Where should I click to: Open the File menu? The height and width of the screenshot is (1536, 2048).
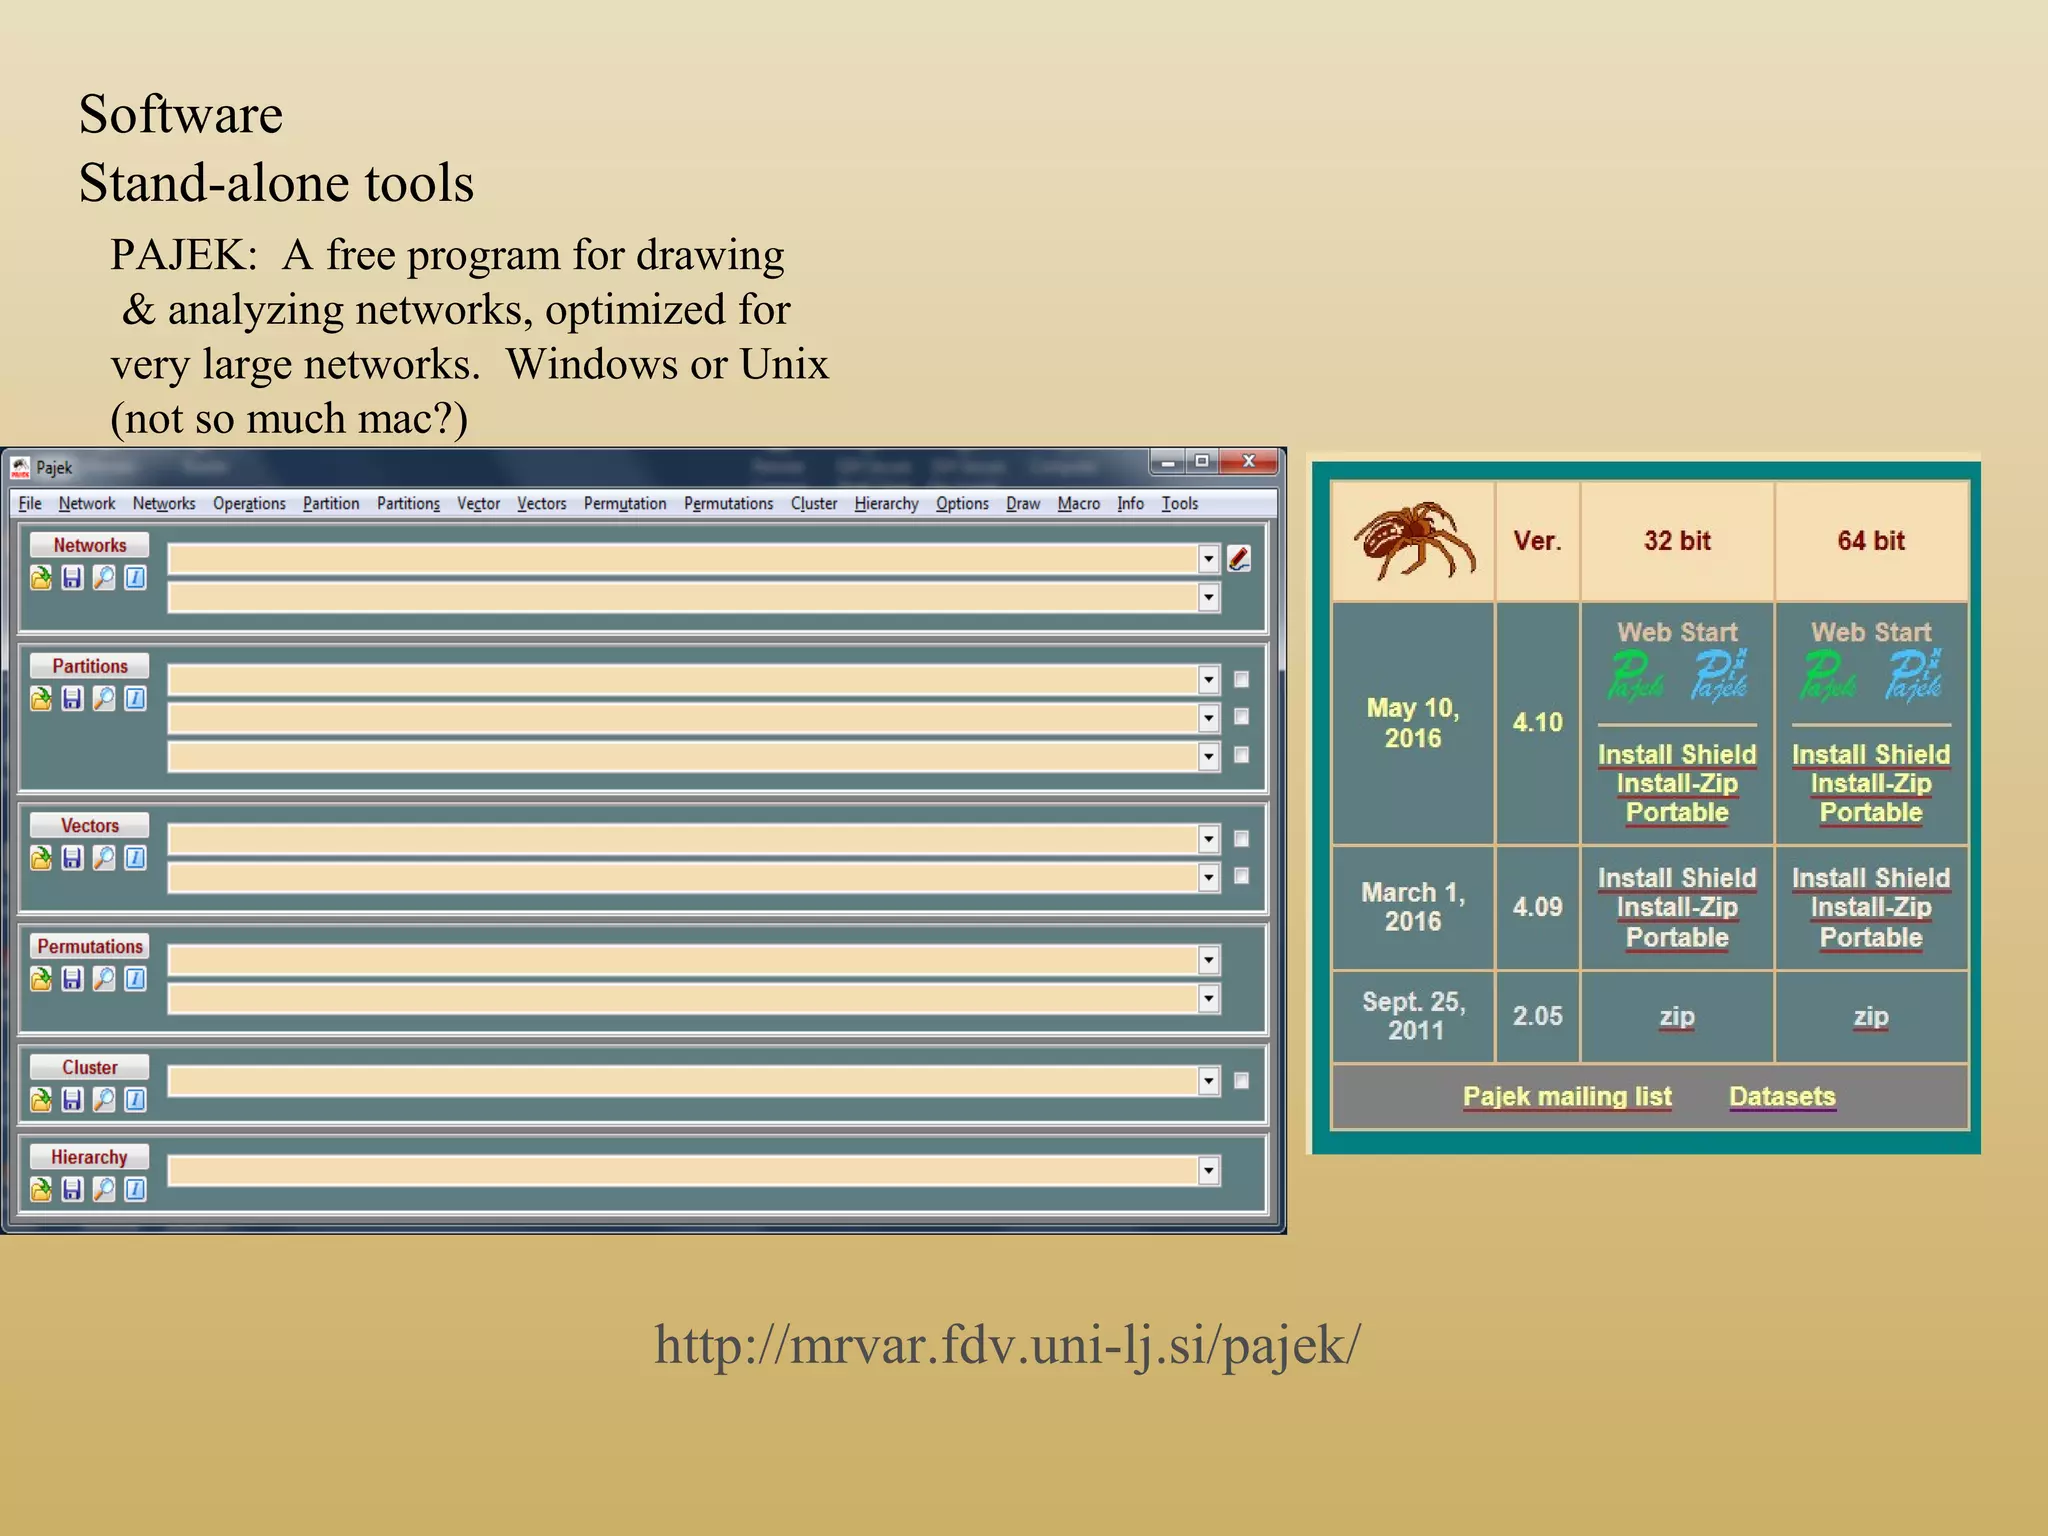pyautogui.click(x=30, y=503)
